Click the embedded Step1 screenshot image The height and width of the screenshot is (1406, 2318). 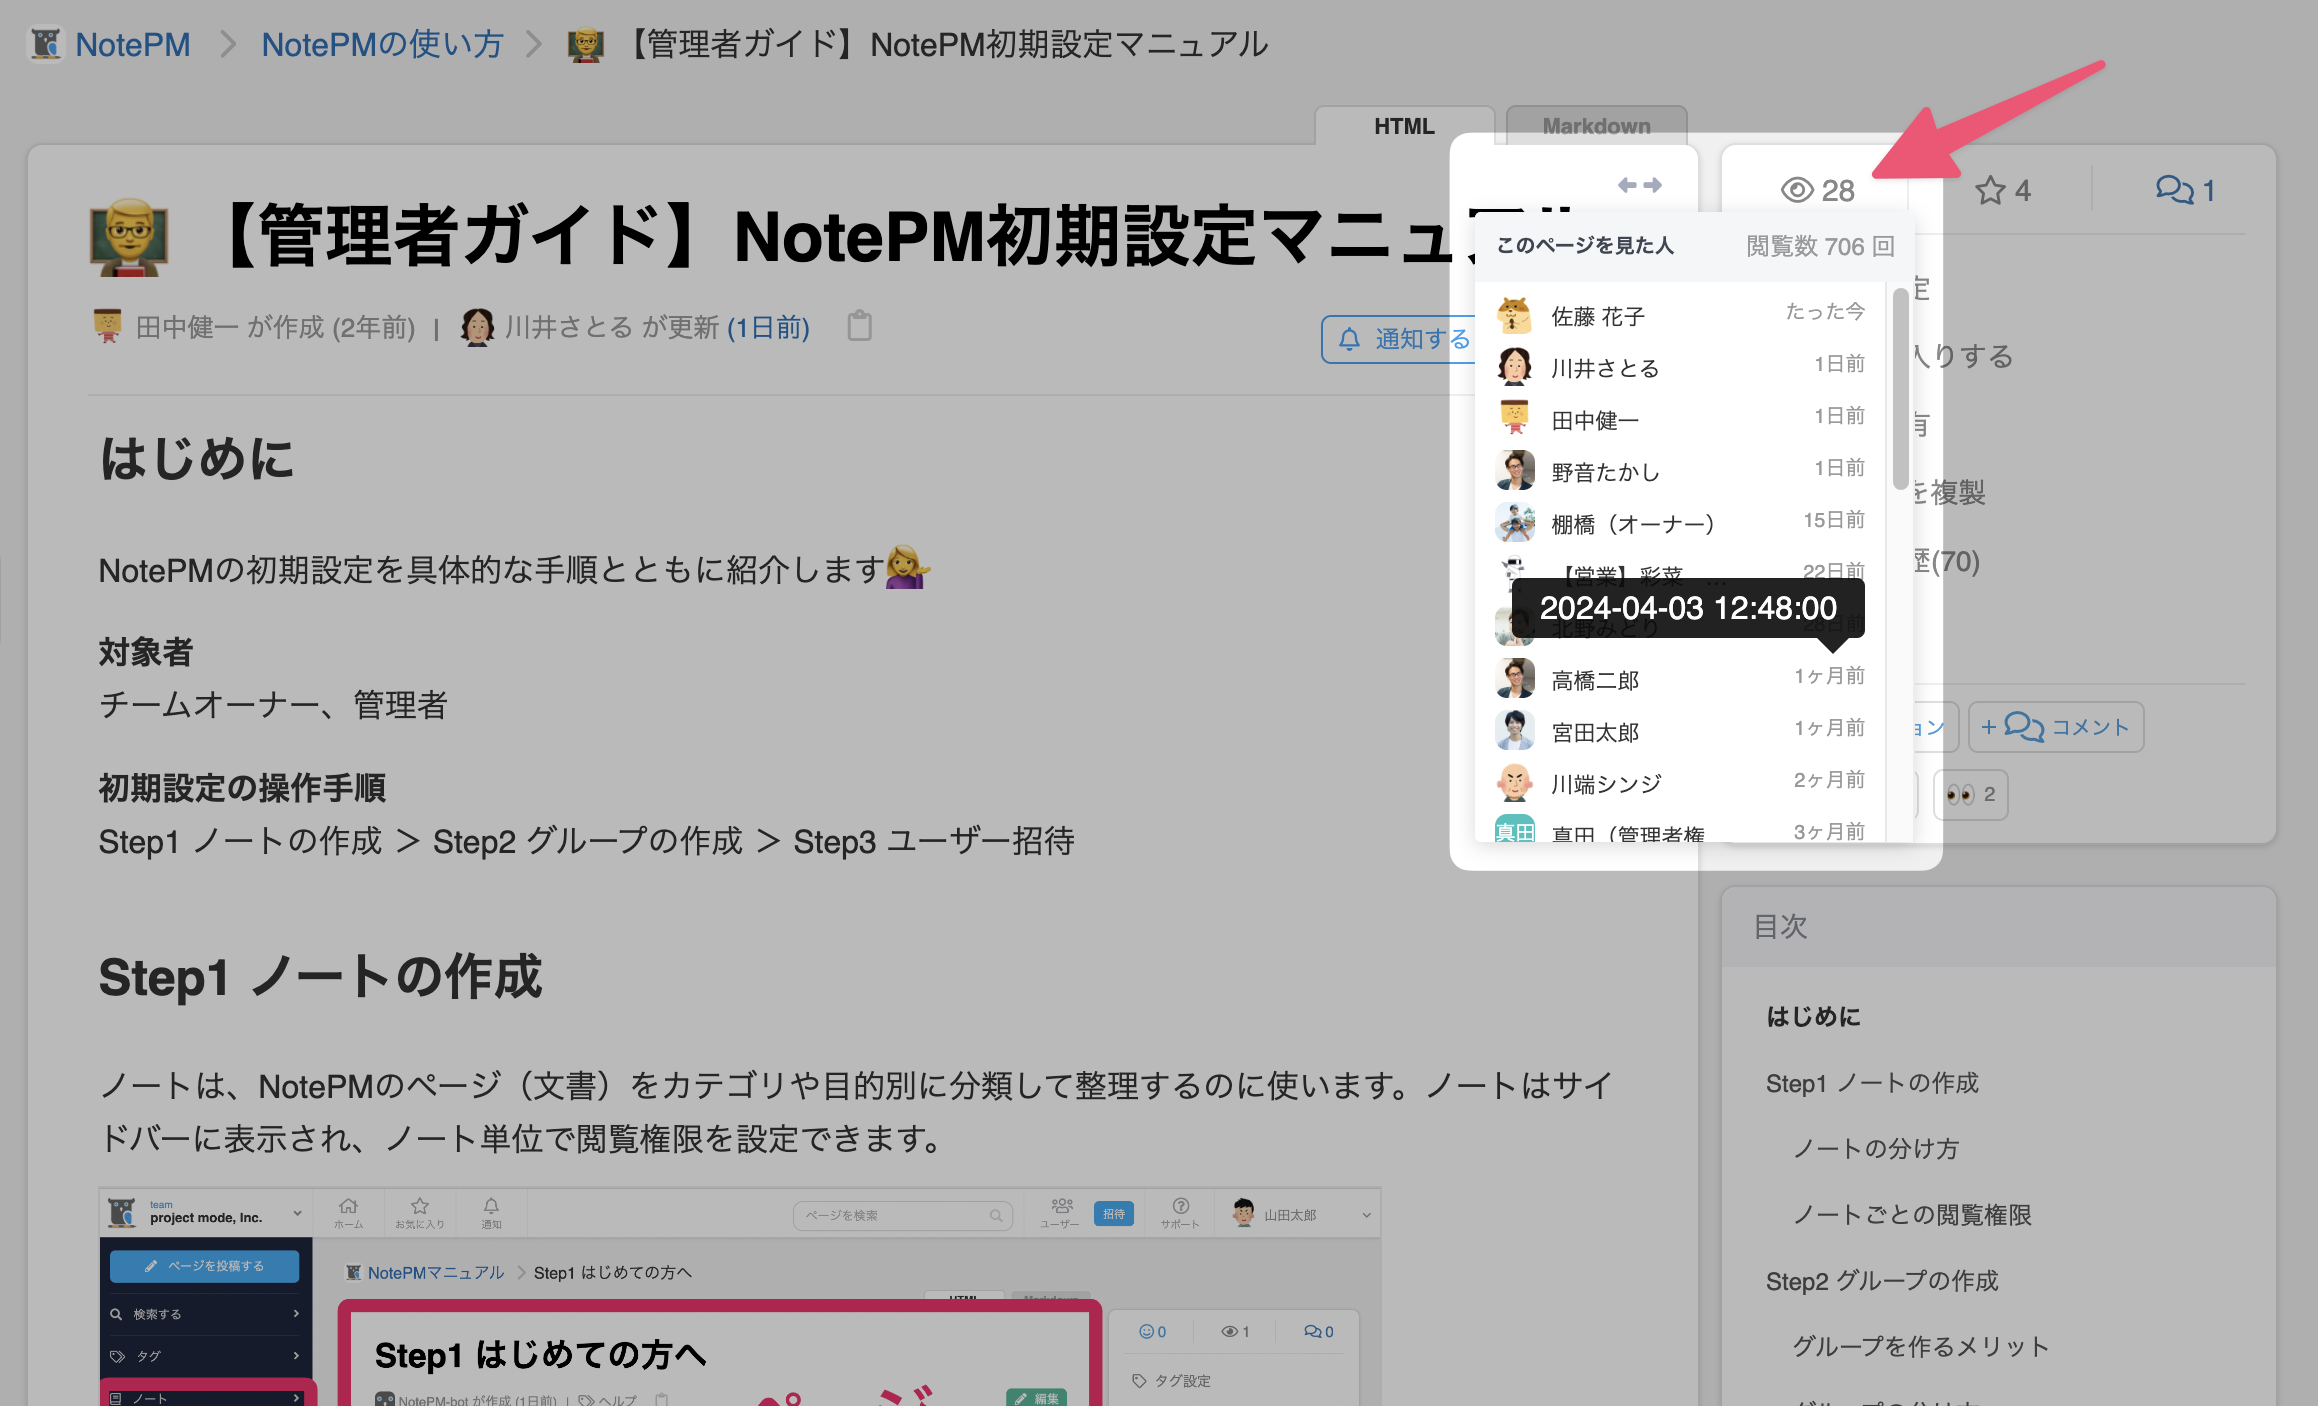point(740,1297)
